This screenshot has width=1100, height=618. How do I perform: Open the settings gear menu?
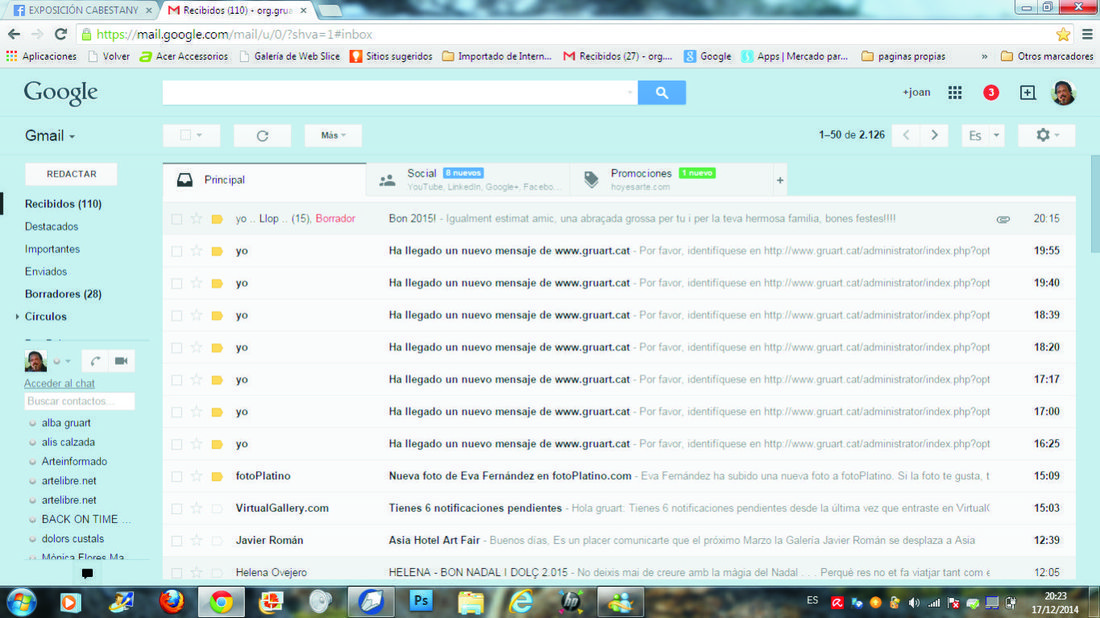pyautogui.click(x=1046, y=135)
